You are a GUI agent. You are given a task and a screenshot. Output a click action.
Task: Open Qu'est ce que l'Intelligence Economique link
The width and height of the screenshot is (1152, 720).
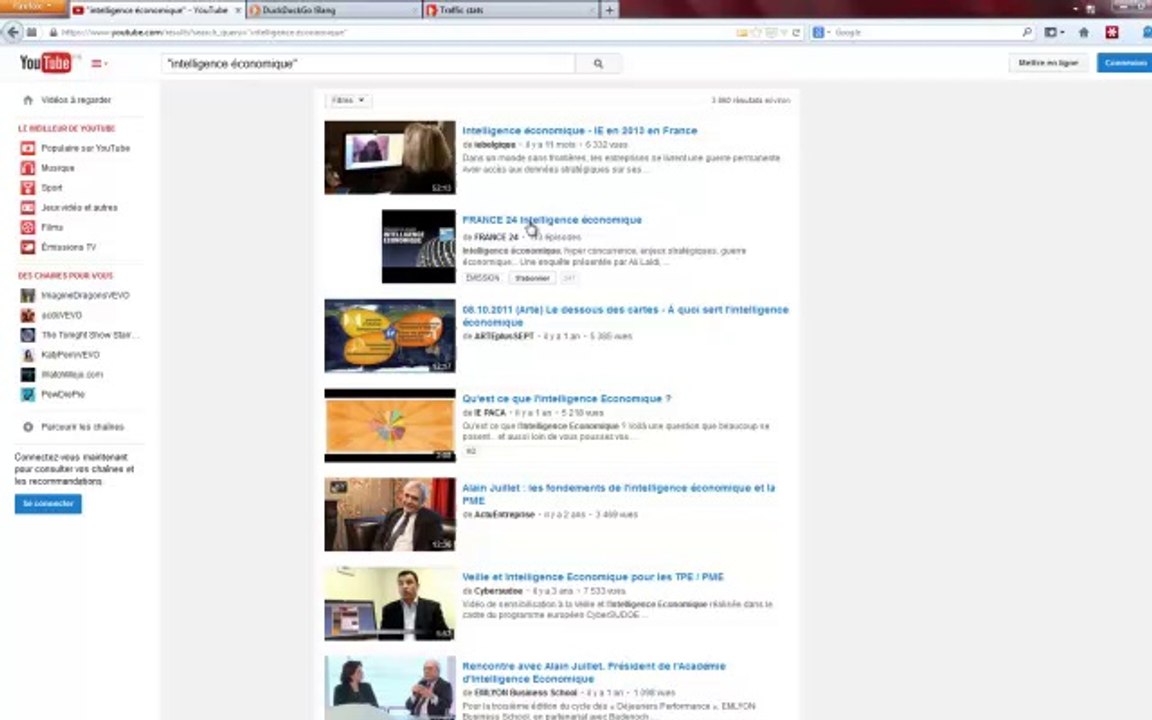point(566,399)
